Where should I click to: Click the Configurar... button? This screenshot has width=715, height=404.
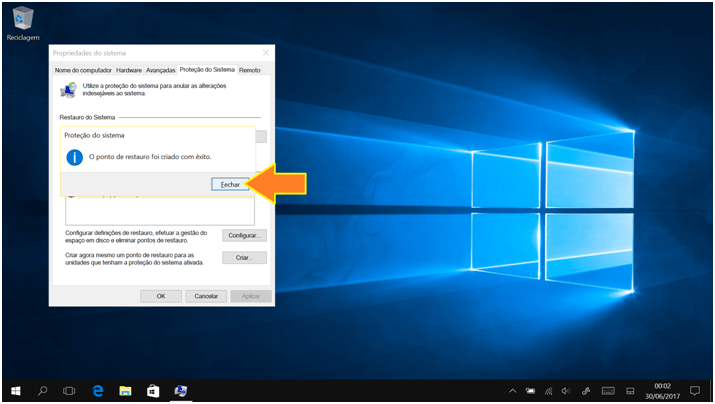coord(246,235)
